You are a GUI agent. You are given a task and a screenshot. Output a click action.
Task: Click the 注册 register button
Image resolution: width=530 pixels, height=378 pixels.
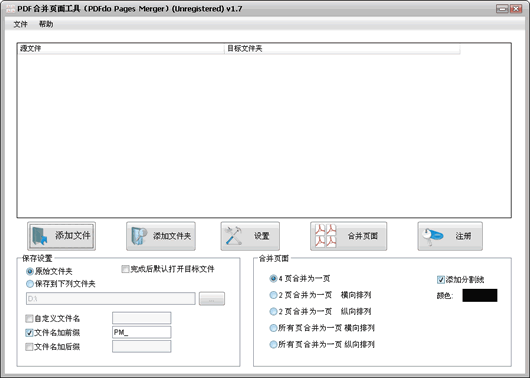pyautogui.click(x=450, y=236)
